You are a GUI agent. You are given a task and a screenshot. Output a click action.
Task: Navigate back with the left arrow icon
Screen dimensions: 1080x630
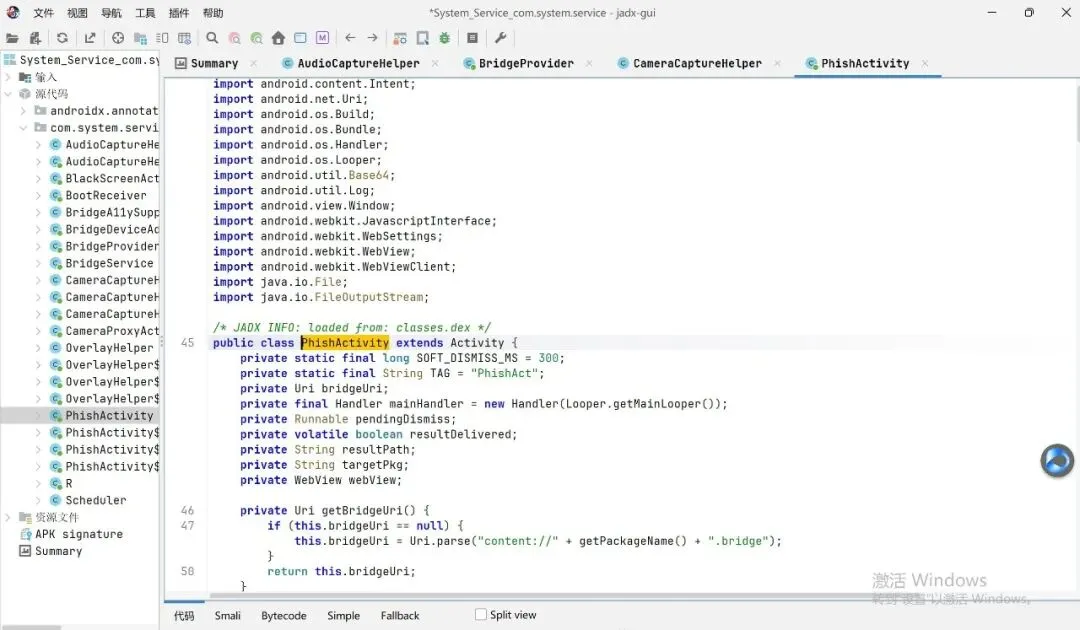coord(350,38)
